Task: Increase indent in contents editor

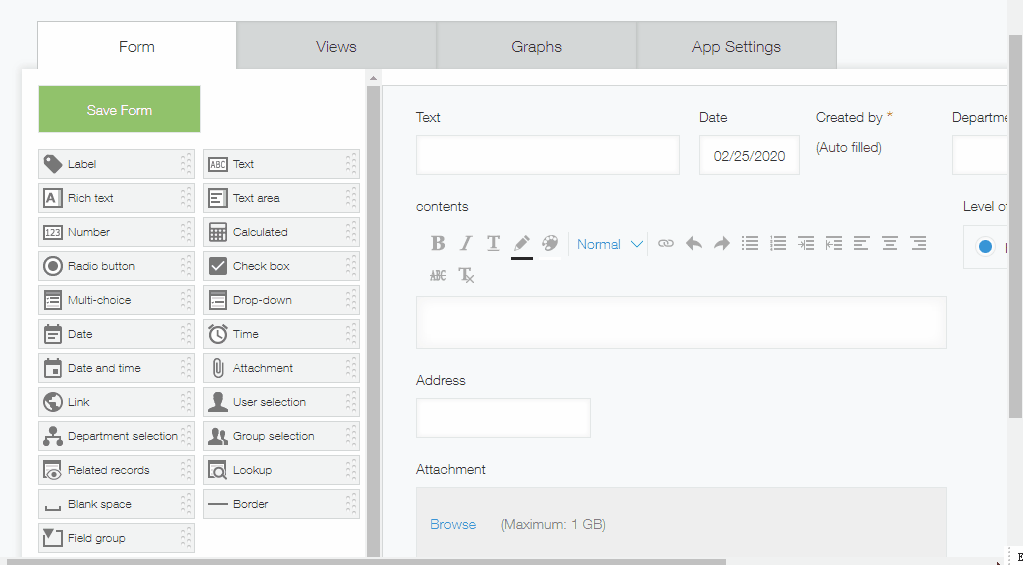Action: click(x=806, y=244)
